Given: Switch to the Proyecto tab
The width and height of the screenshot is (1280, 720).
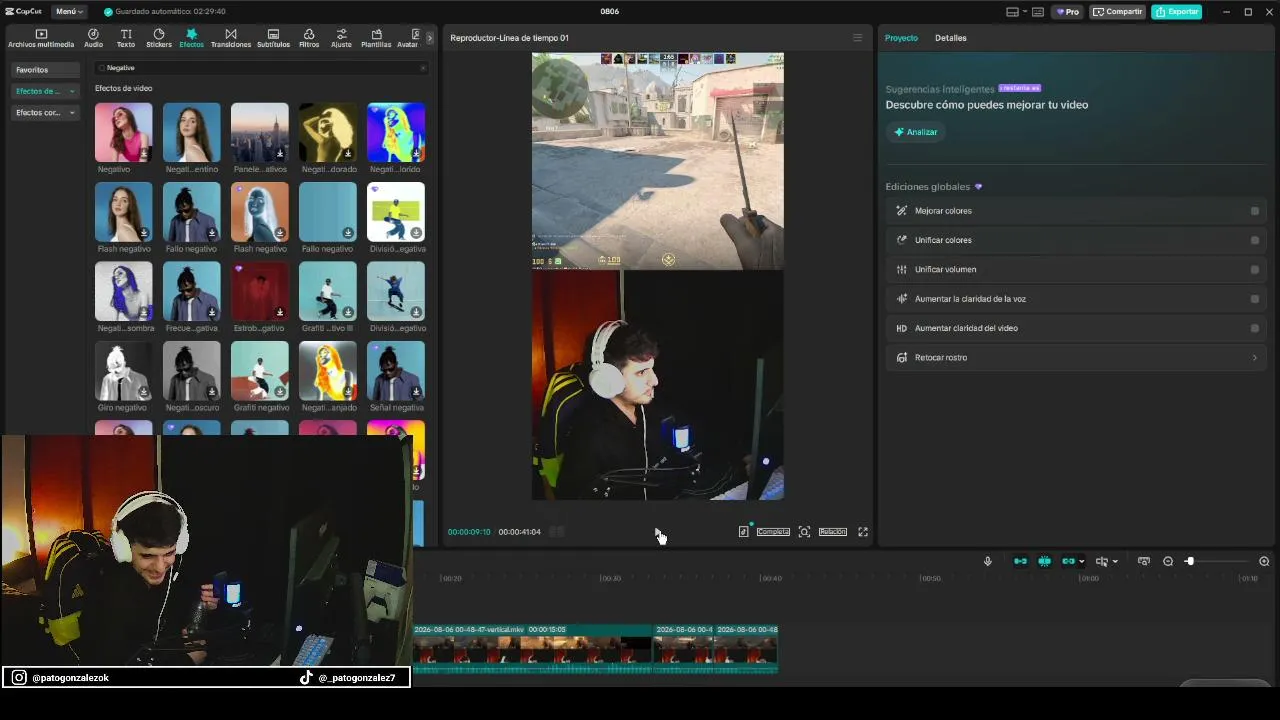Looking at the screenshot, I should (901, 38).
